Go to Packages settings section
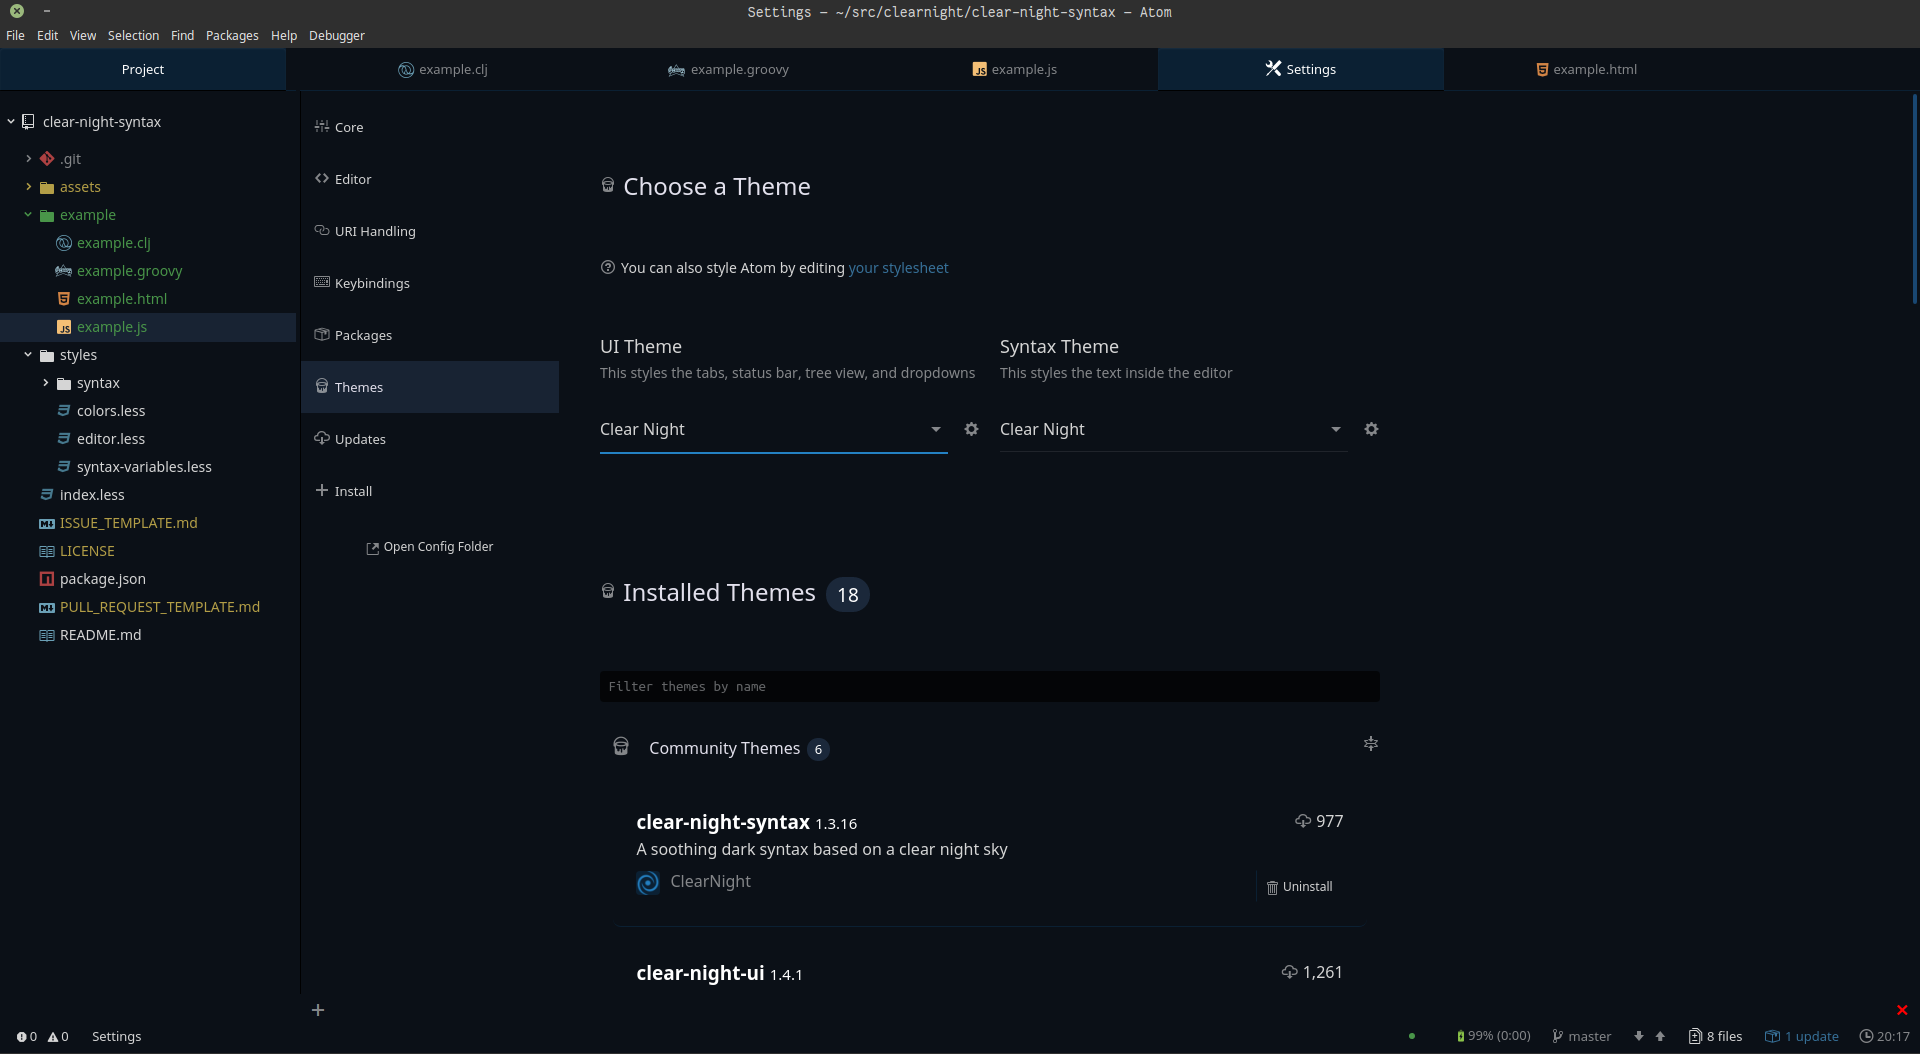The image size is (1920, 1054). [430, 335]
